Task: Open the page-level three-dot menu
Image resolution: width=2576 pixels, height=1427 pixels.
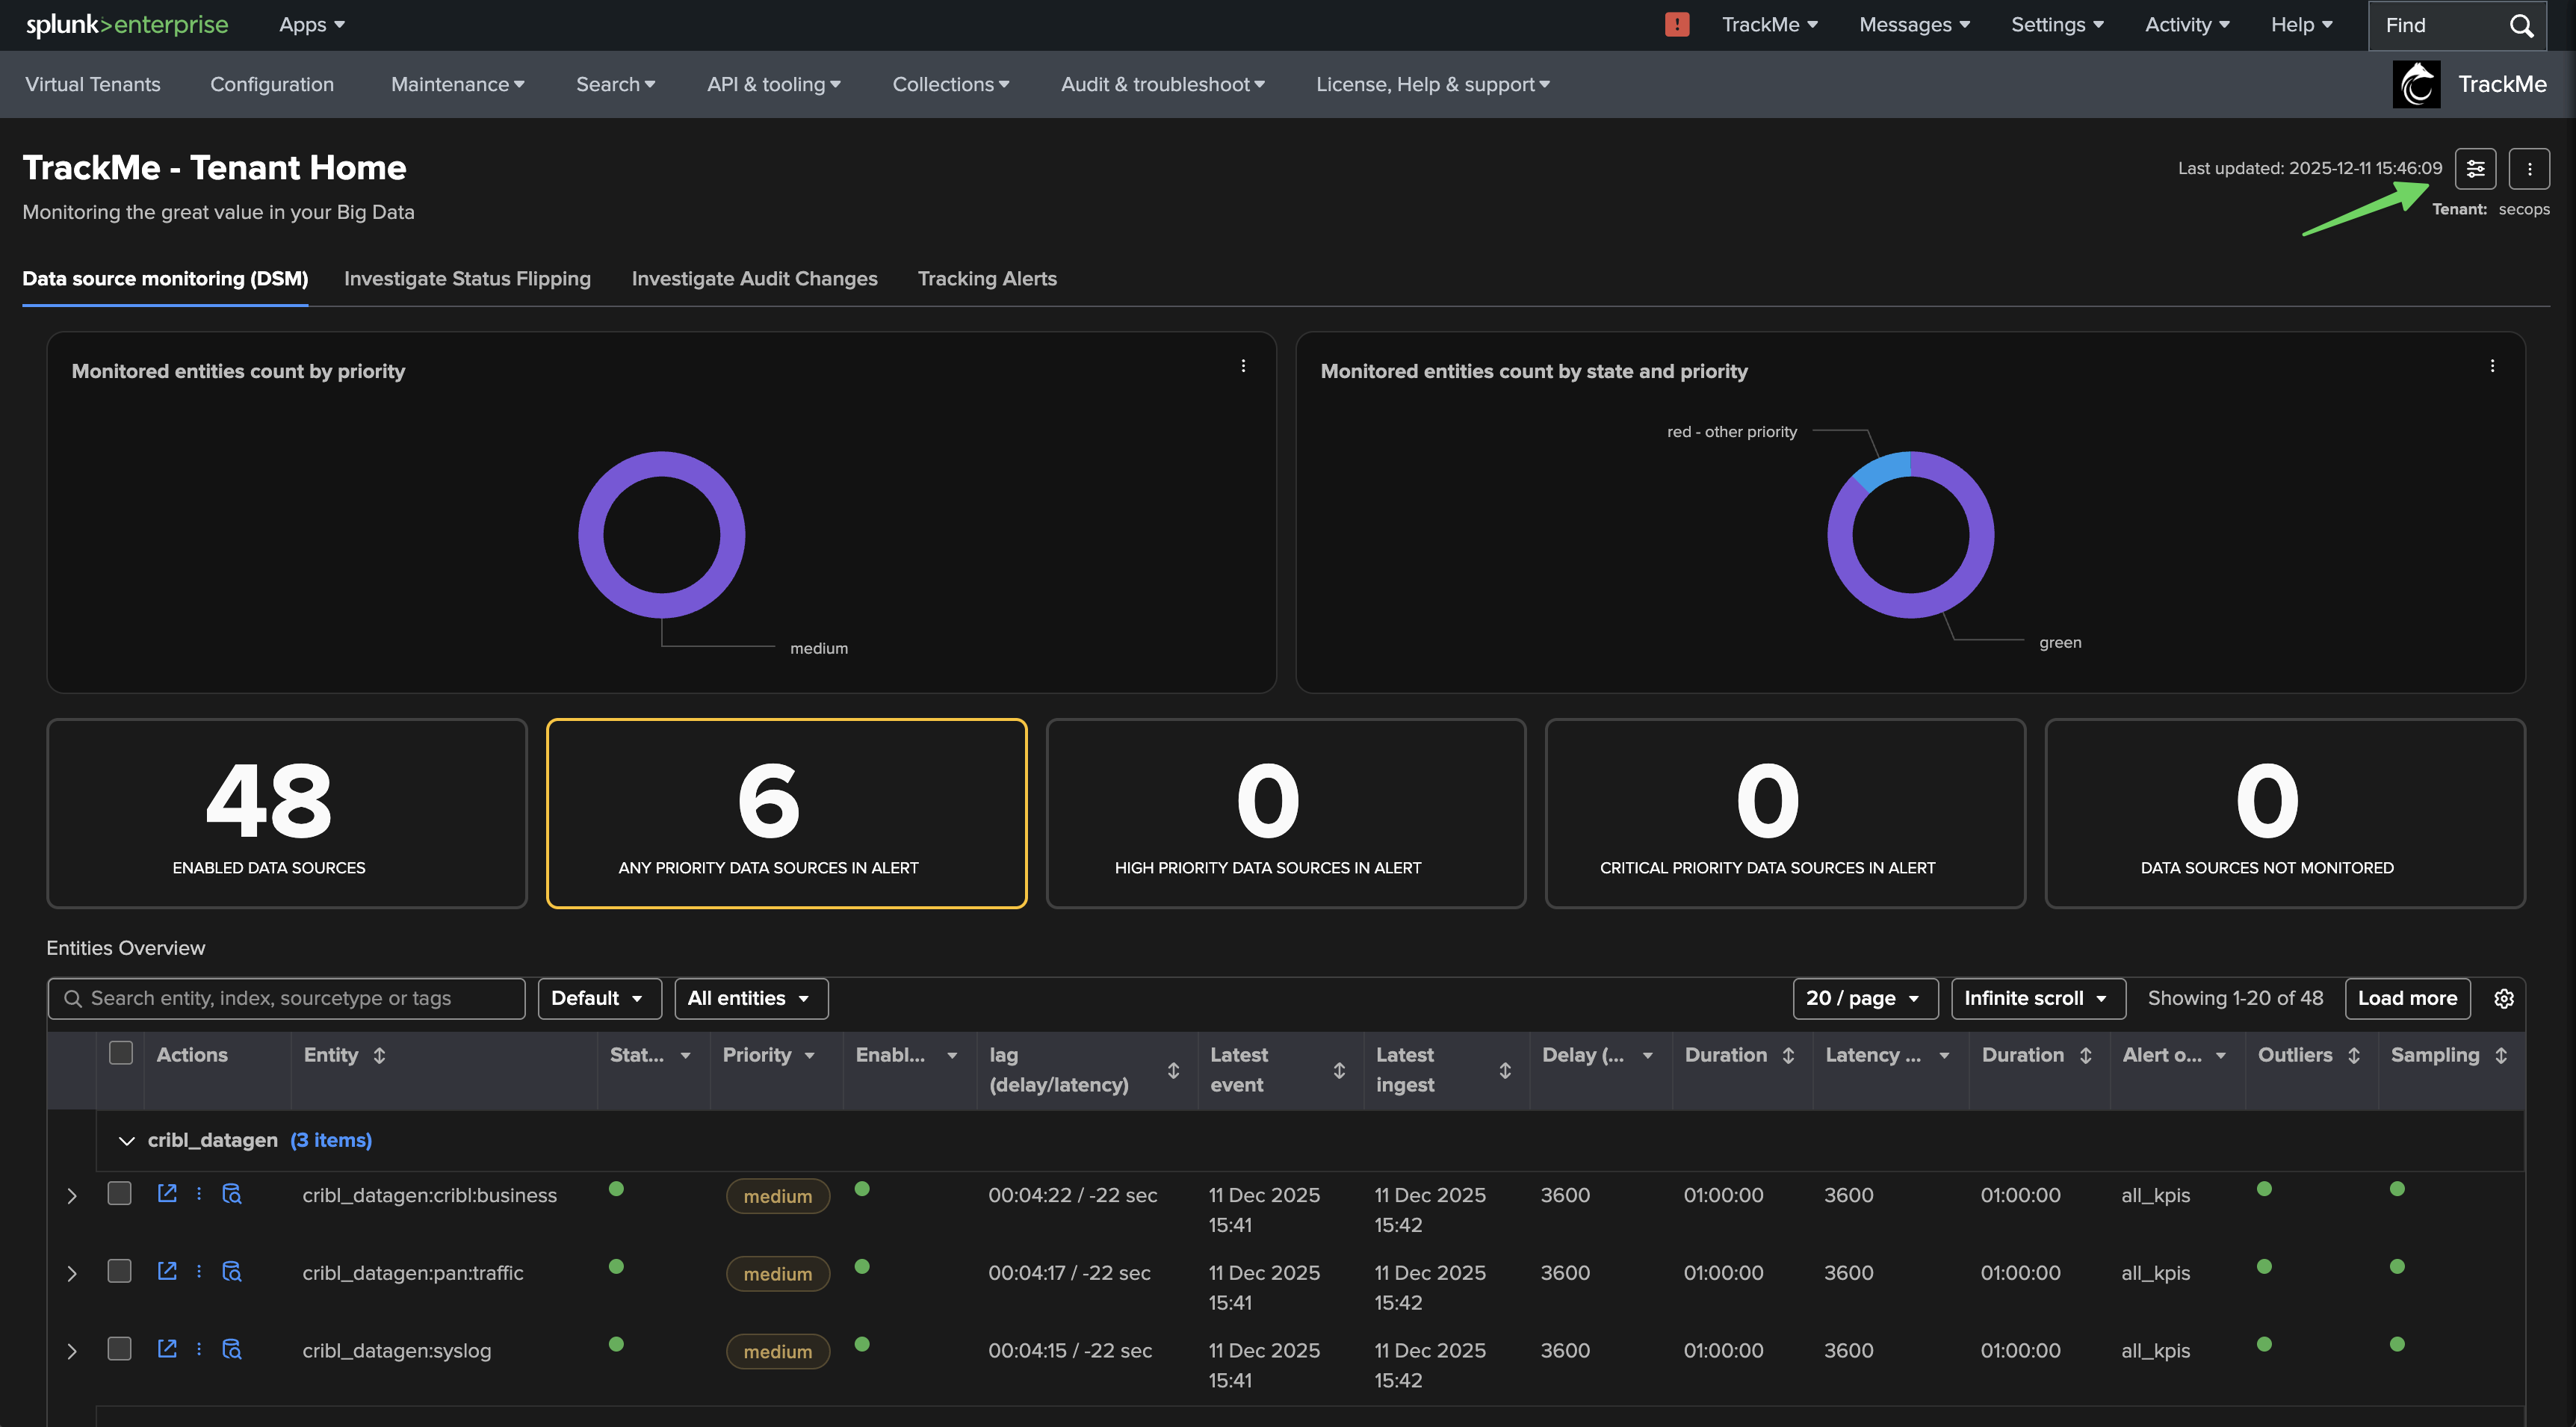Action: (2529, 169)
